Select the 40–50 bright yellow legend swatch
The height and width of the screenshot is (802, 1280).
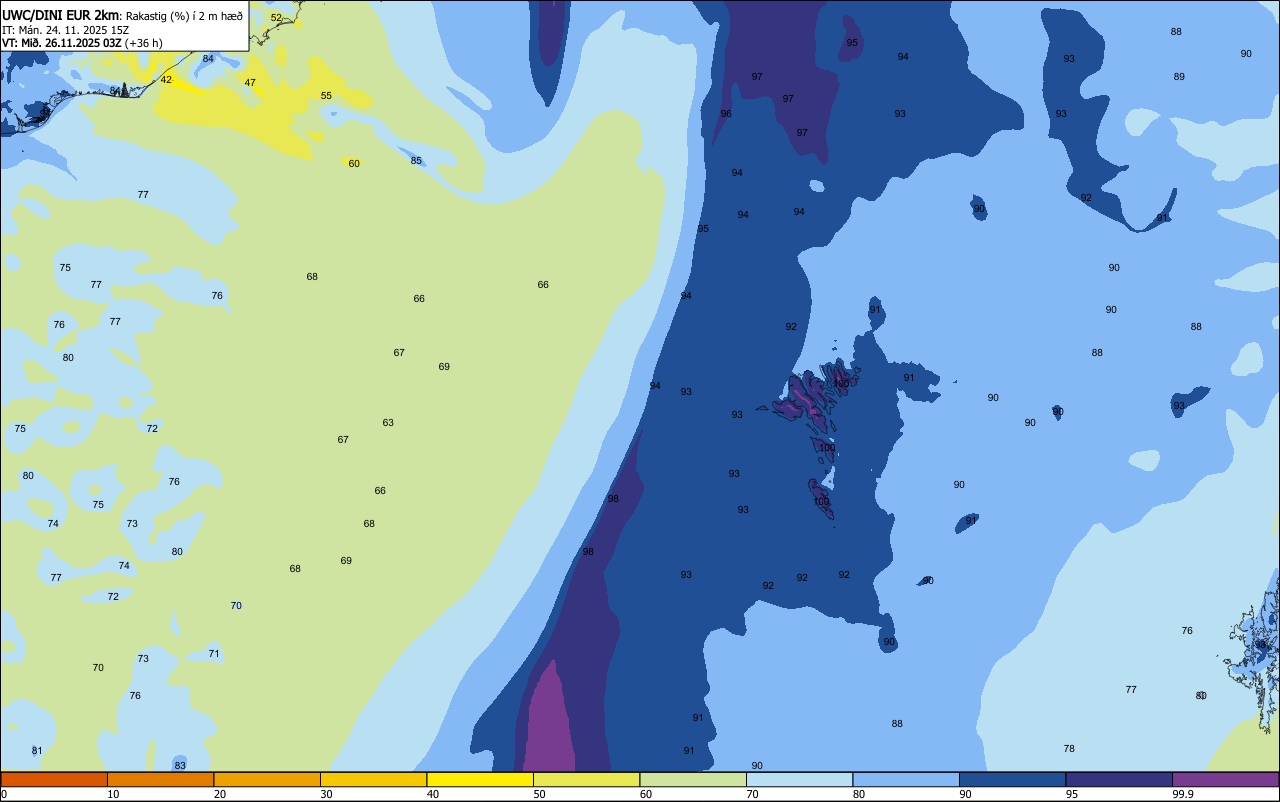point(480,779)
